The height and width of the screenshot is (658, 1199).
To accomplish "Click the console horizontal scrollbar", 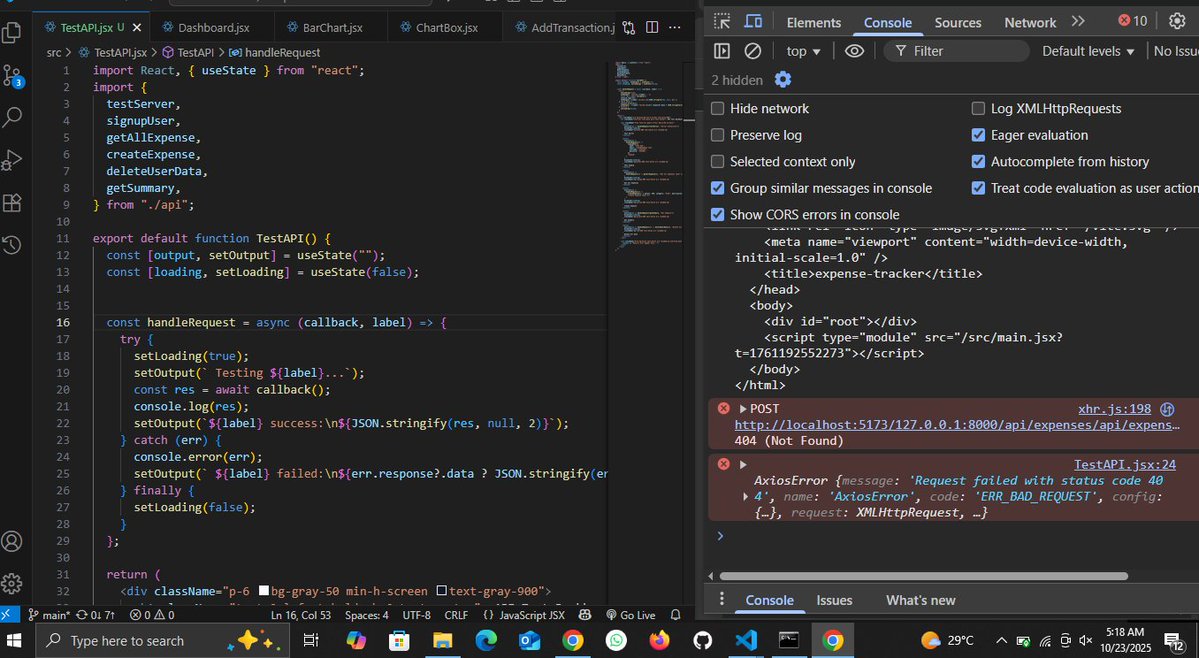I will pos(924,575).
